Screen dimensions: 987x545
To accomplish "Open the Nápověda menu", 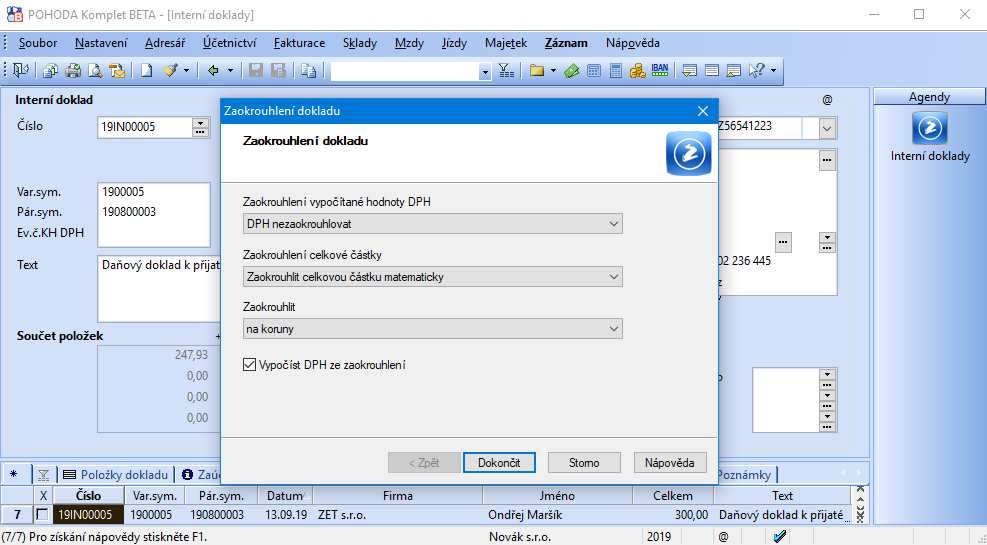I will tap(633, 43).
